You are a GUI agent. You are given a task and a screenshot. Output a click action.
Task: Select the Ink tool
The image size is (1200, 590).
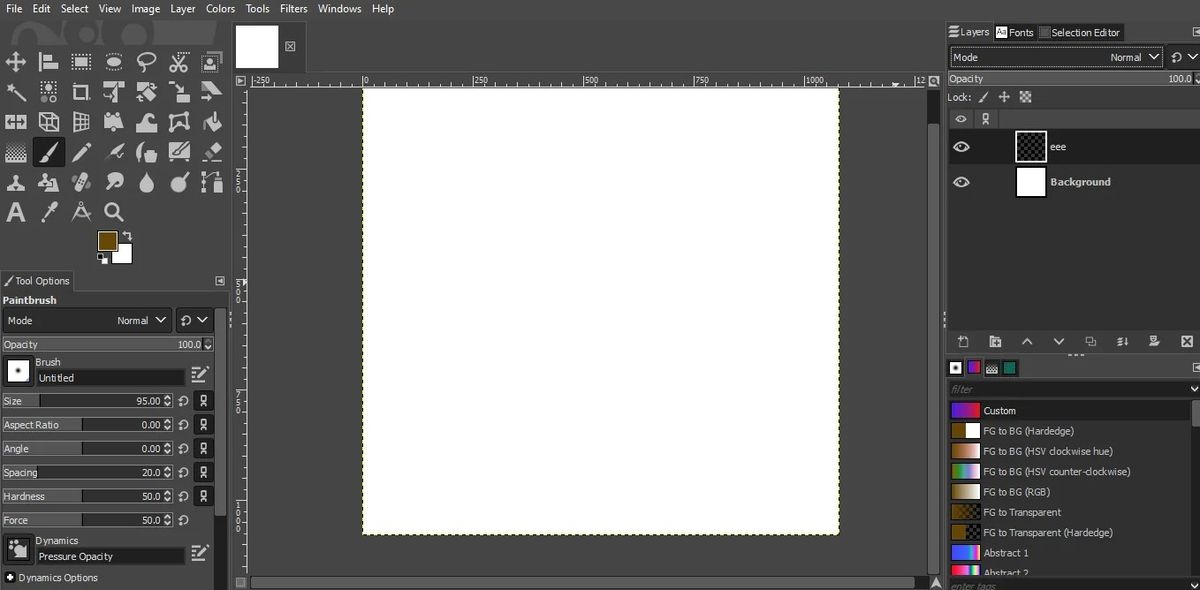pyautogui.click(x=146, y=152)
